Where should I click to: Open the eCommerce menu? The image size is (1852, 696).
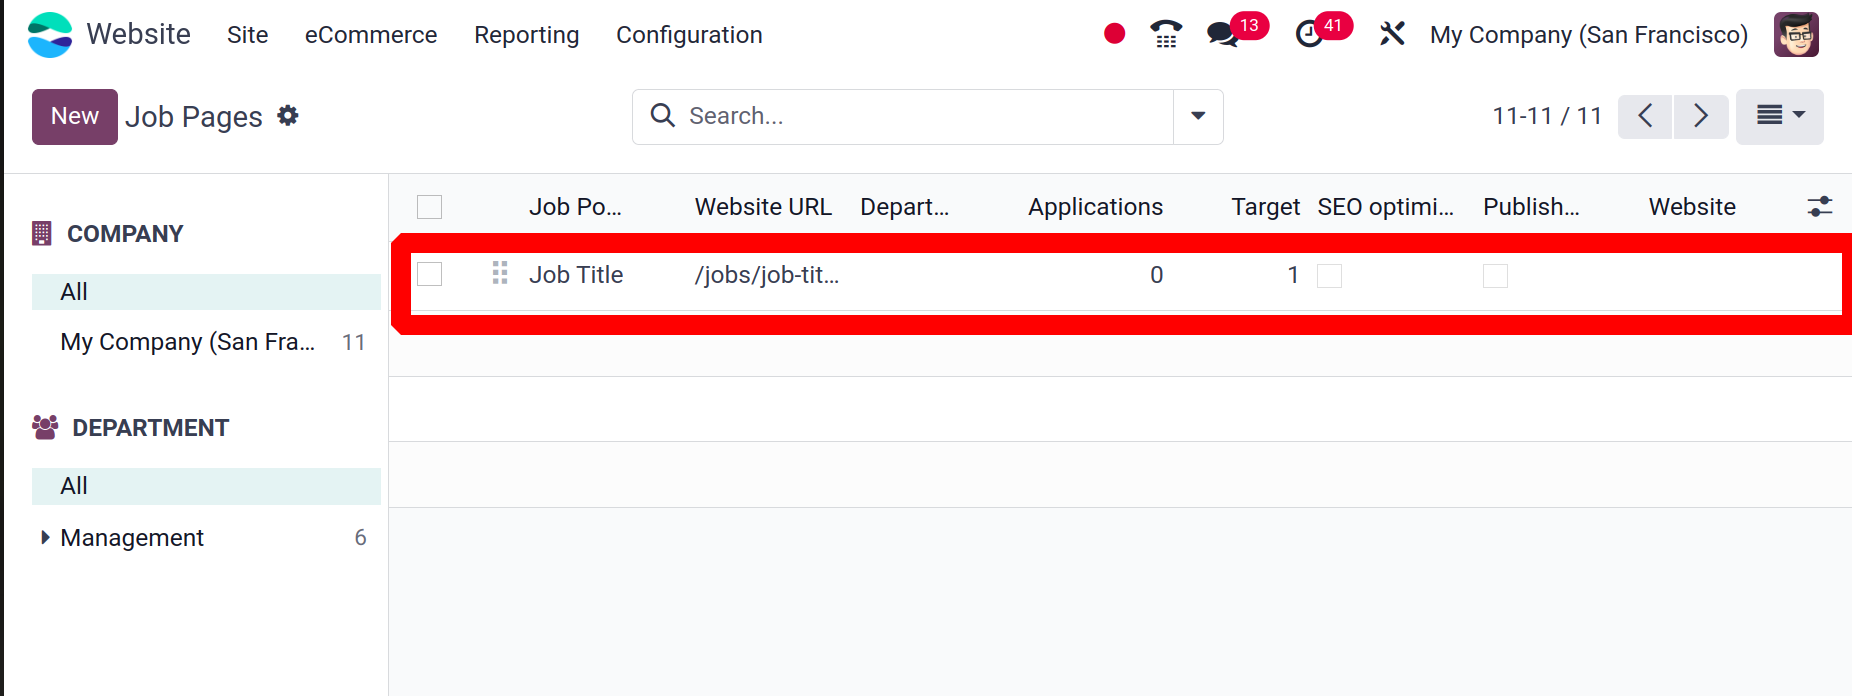pyautogui.click(x=371, y=34)
